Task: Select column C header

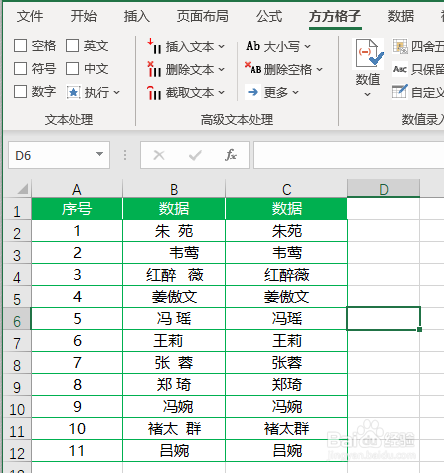Action: click(287, 189)
